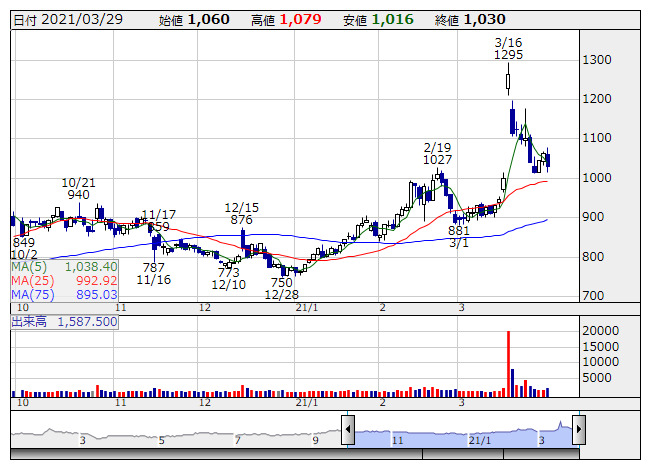Click the 12/10 low label 773
Image resolution: width=653 pixels, height=470 pixels.
(228, 272)
